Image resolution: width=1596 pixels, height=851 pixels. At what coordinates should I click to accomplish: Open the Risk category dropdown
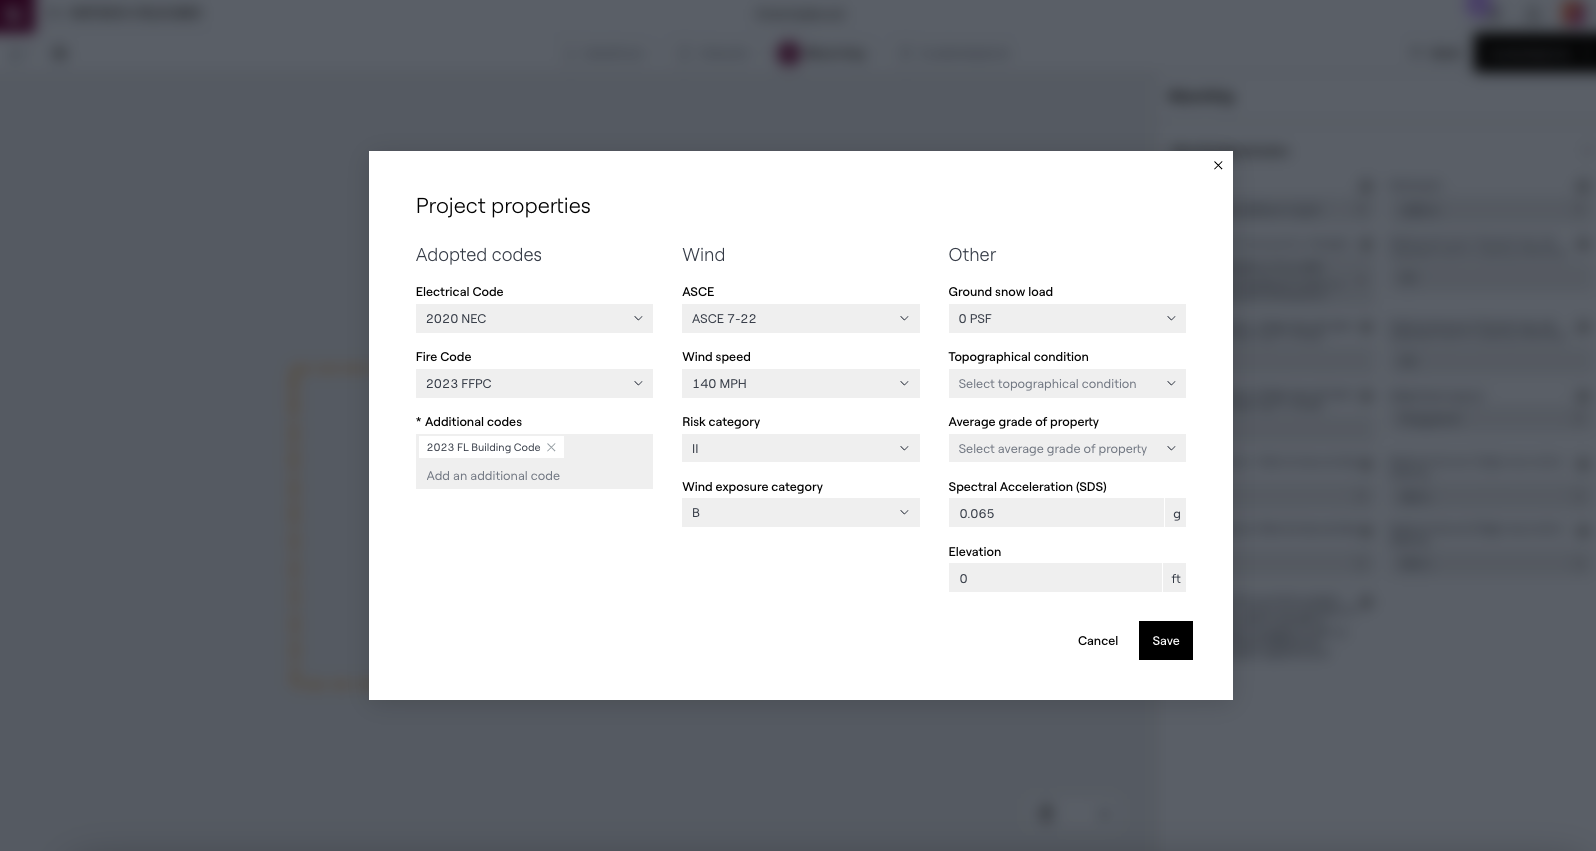800,449
